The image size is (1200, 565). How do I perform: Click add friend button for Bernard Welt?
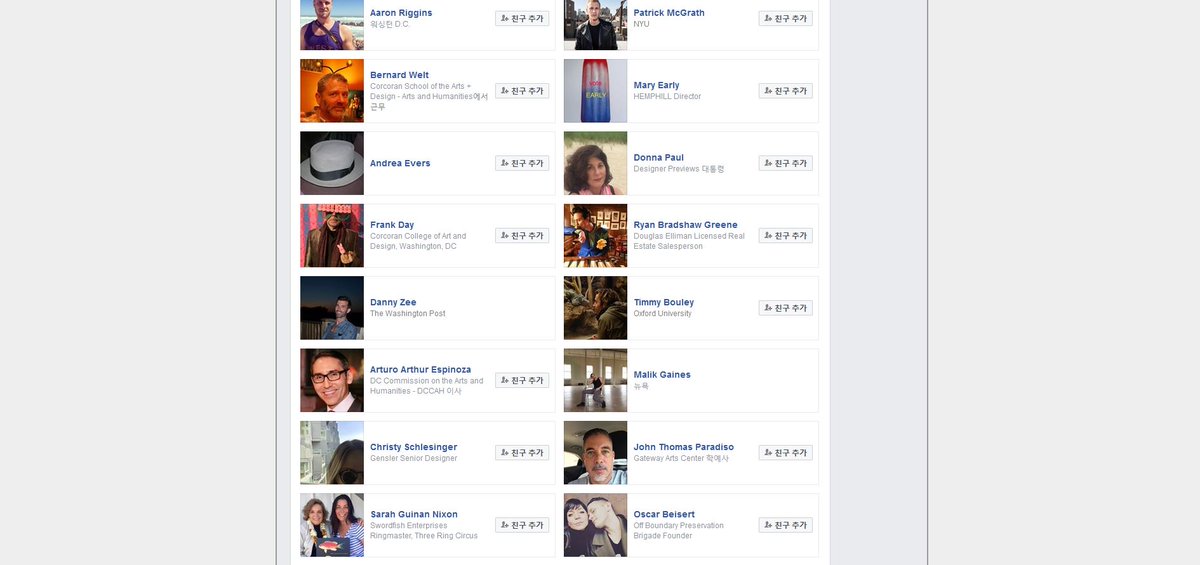click(522, 91)
